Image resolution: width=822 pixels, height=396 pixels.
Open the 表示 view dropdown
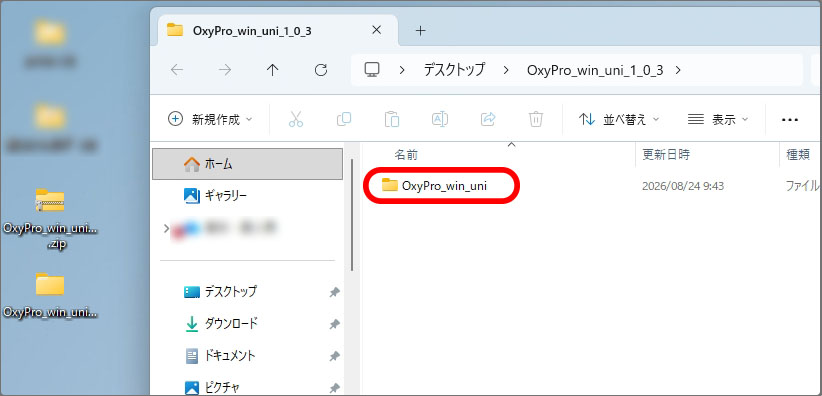718,120
